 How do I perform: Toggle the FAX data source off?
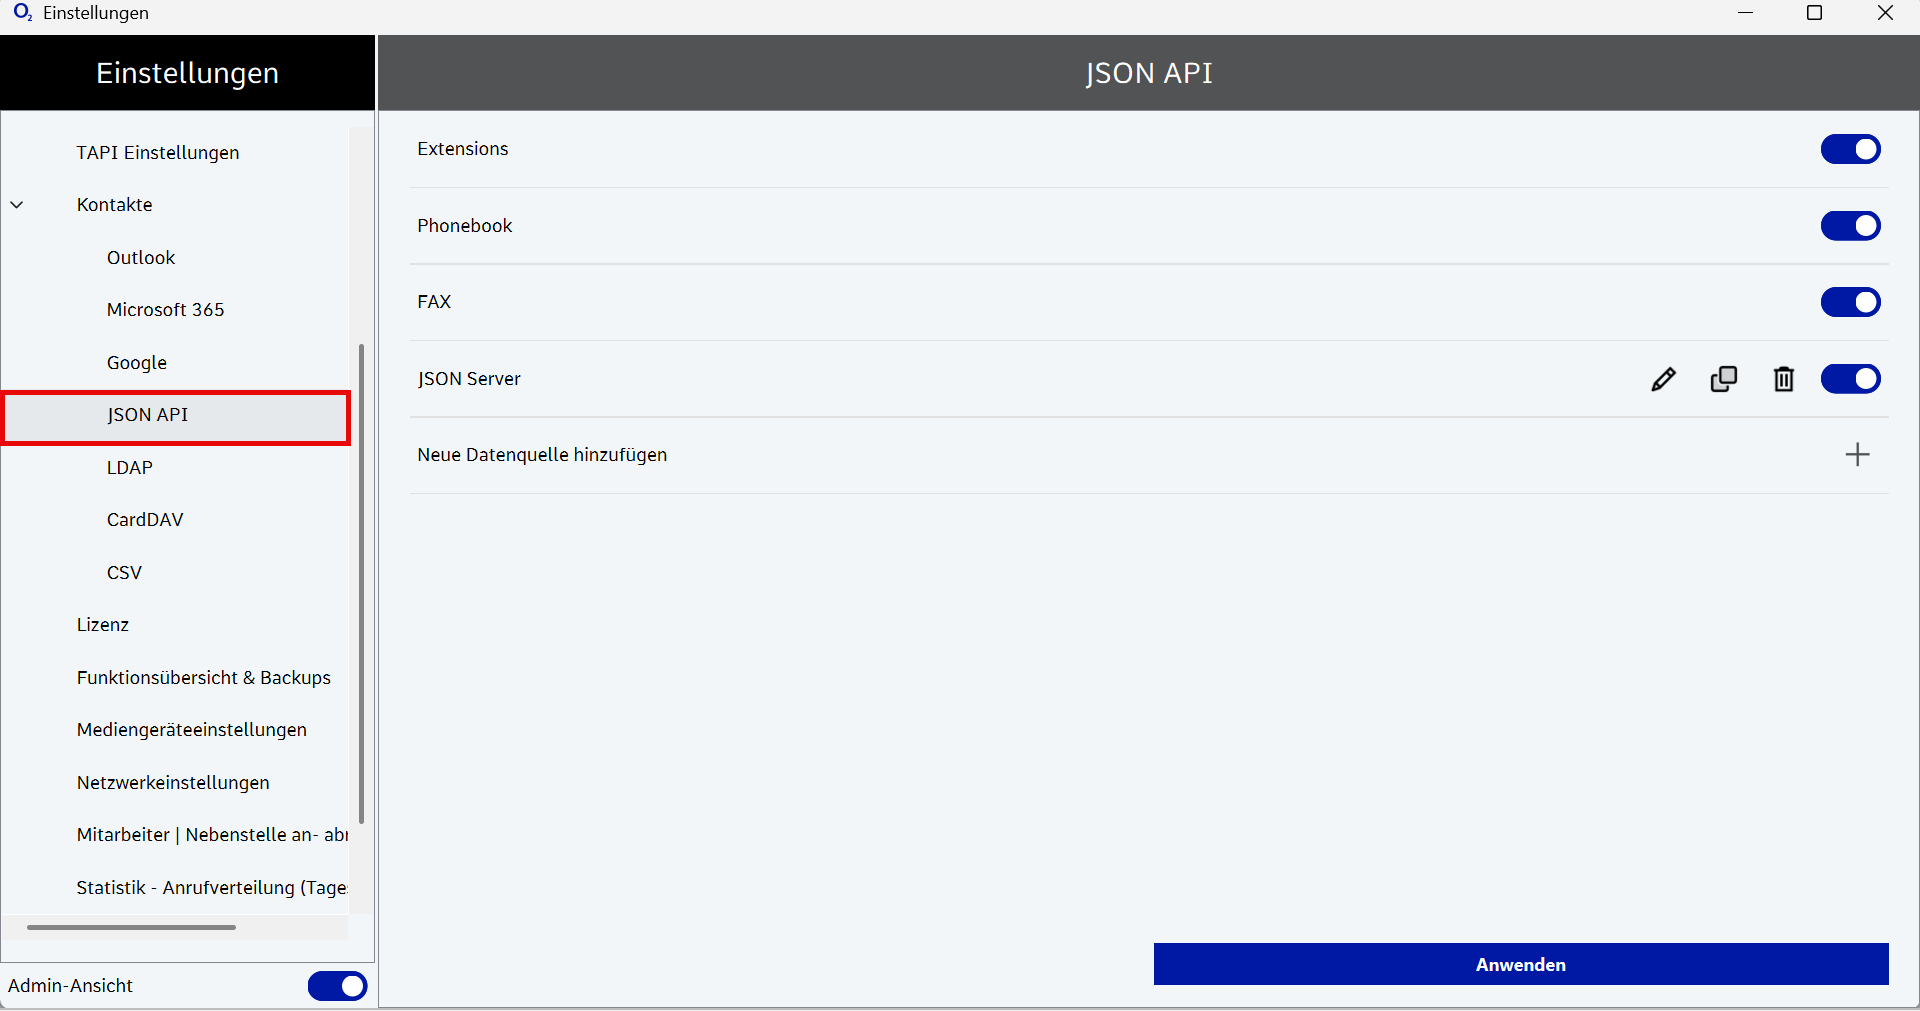tap(1850, 302)
